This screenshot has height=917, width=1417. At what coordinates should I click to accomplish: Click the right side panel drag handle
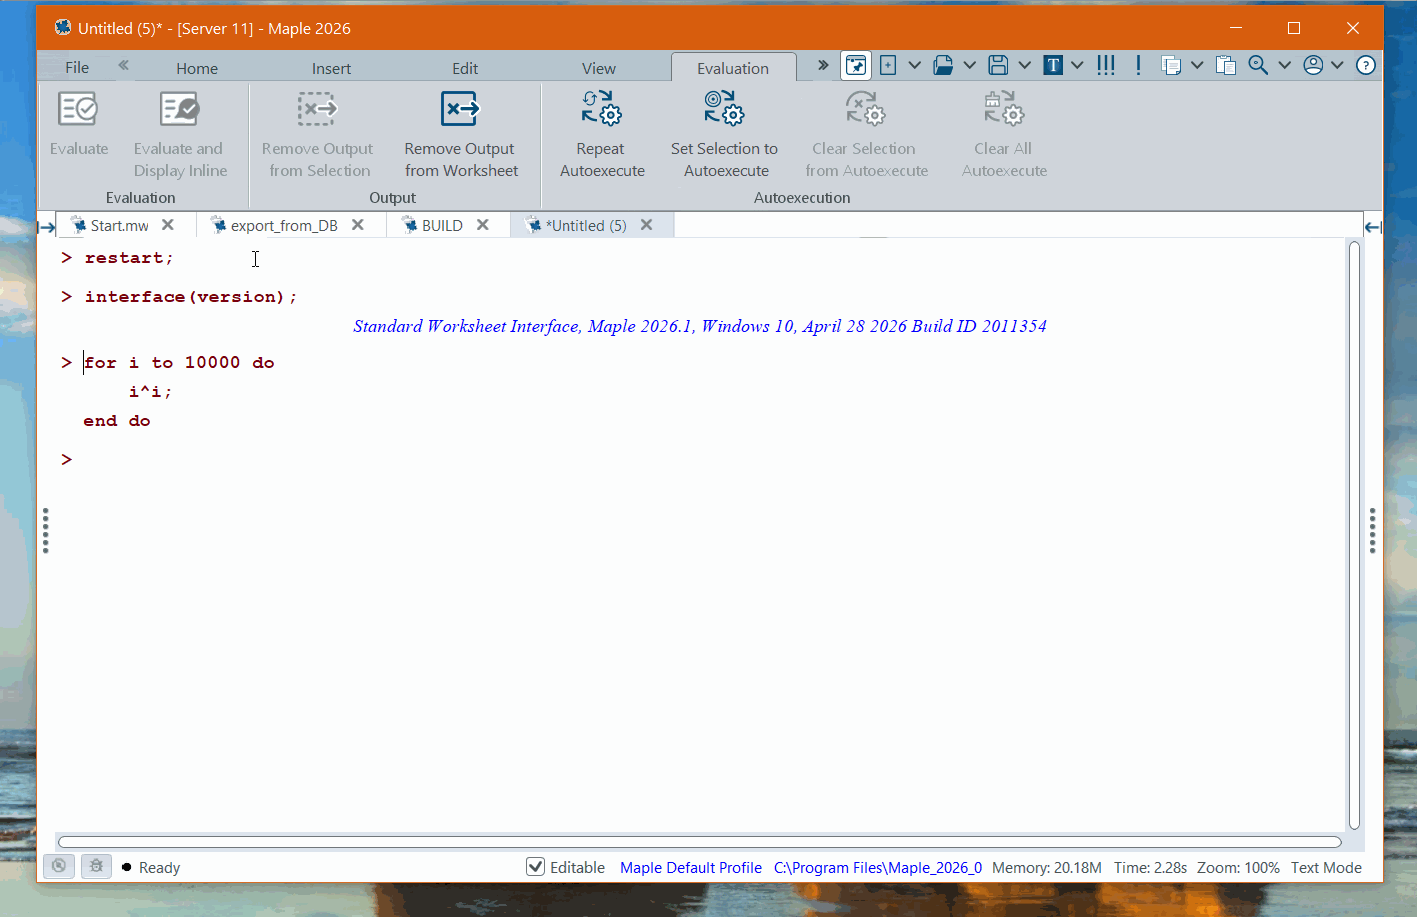[x=1372, y=530]
